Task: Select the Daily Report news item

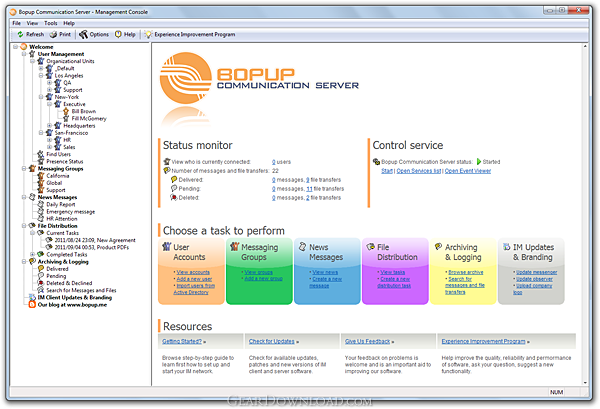Action: (61, 204)
